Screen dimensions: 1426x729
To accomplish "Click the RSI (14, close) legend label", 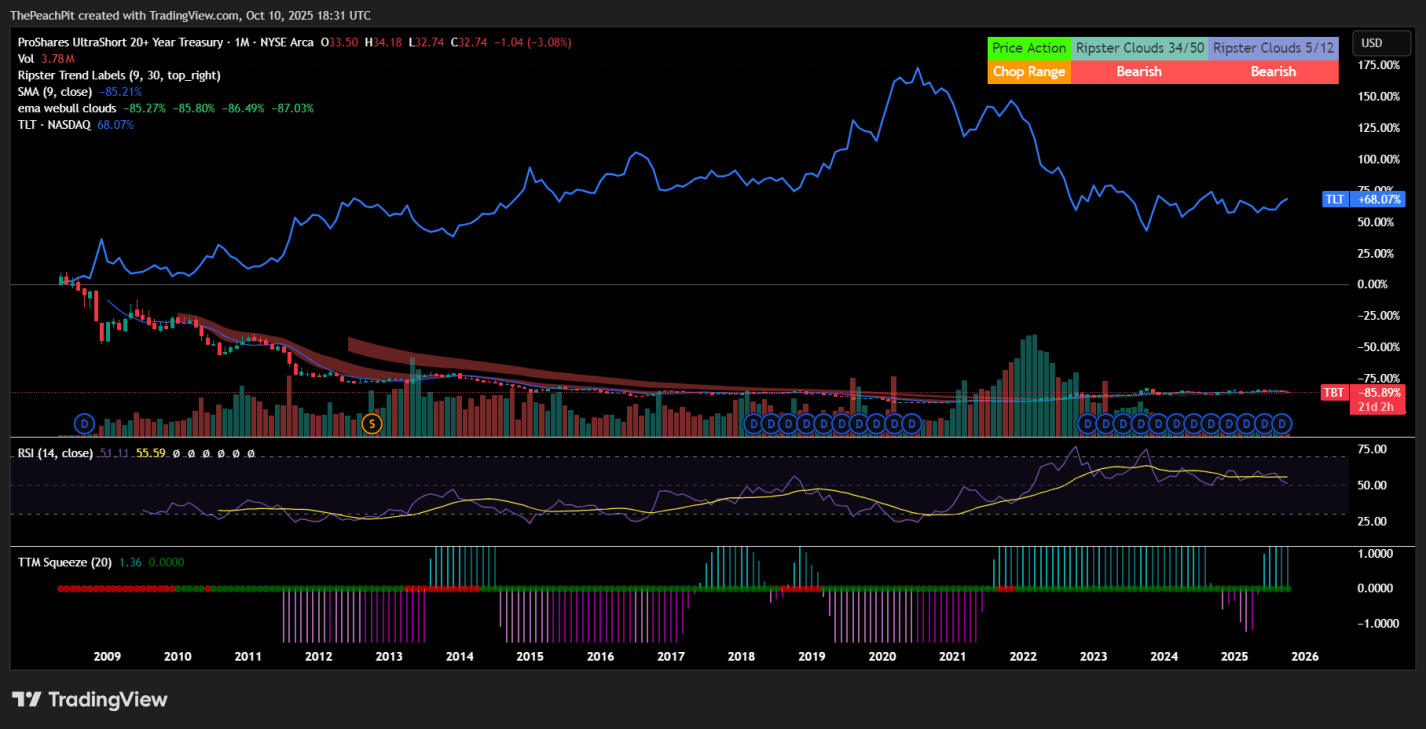I will point(56,453).
